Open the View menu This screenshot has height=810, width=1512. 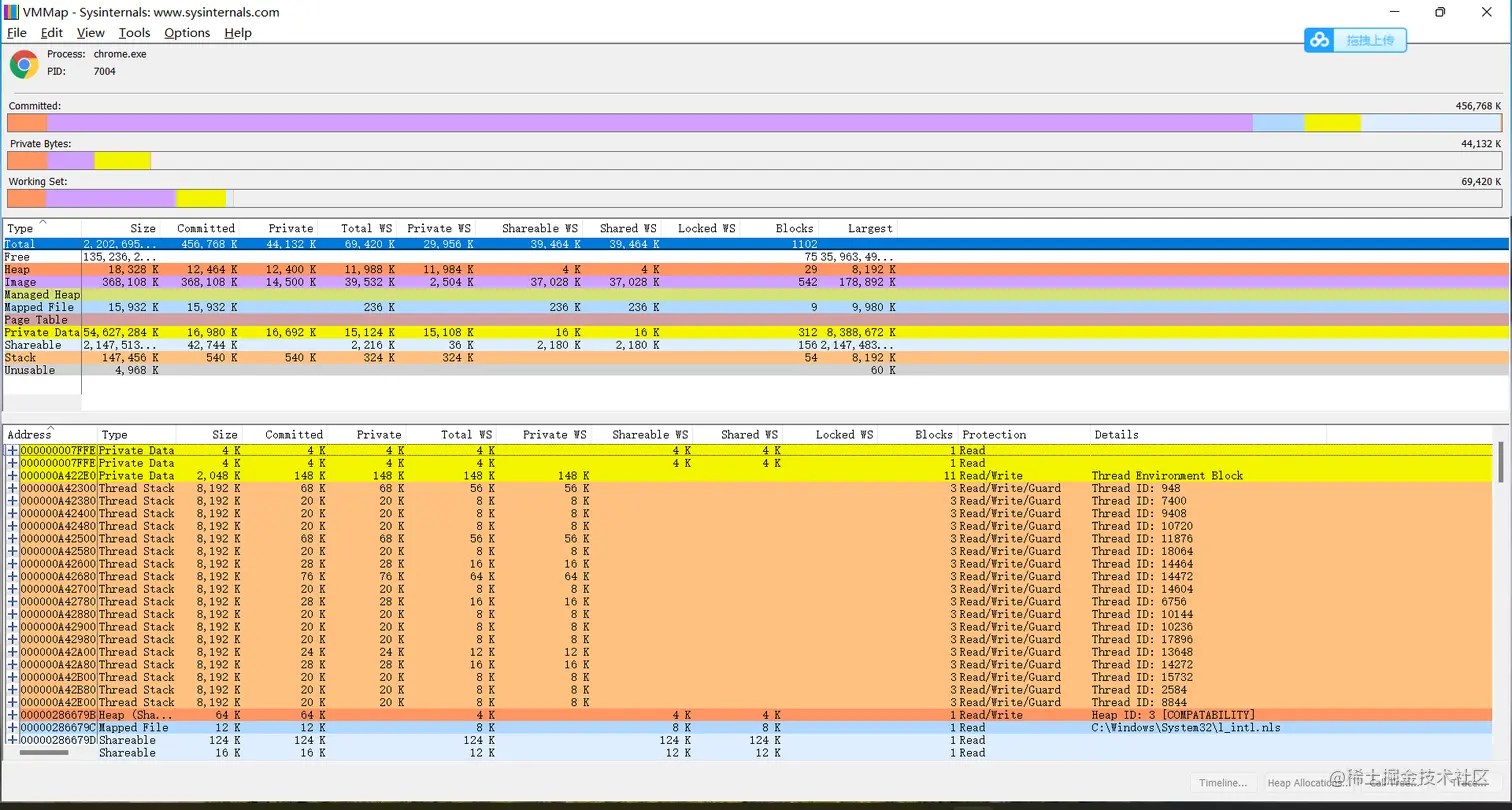click(x=91, y=33)
